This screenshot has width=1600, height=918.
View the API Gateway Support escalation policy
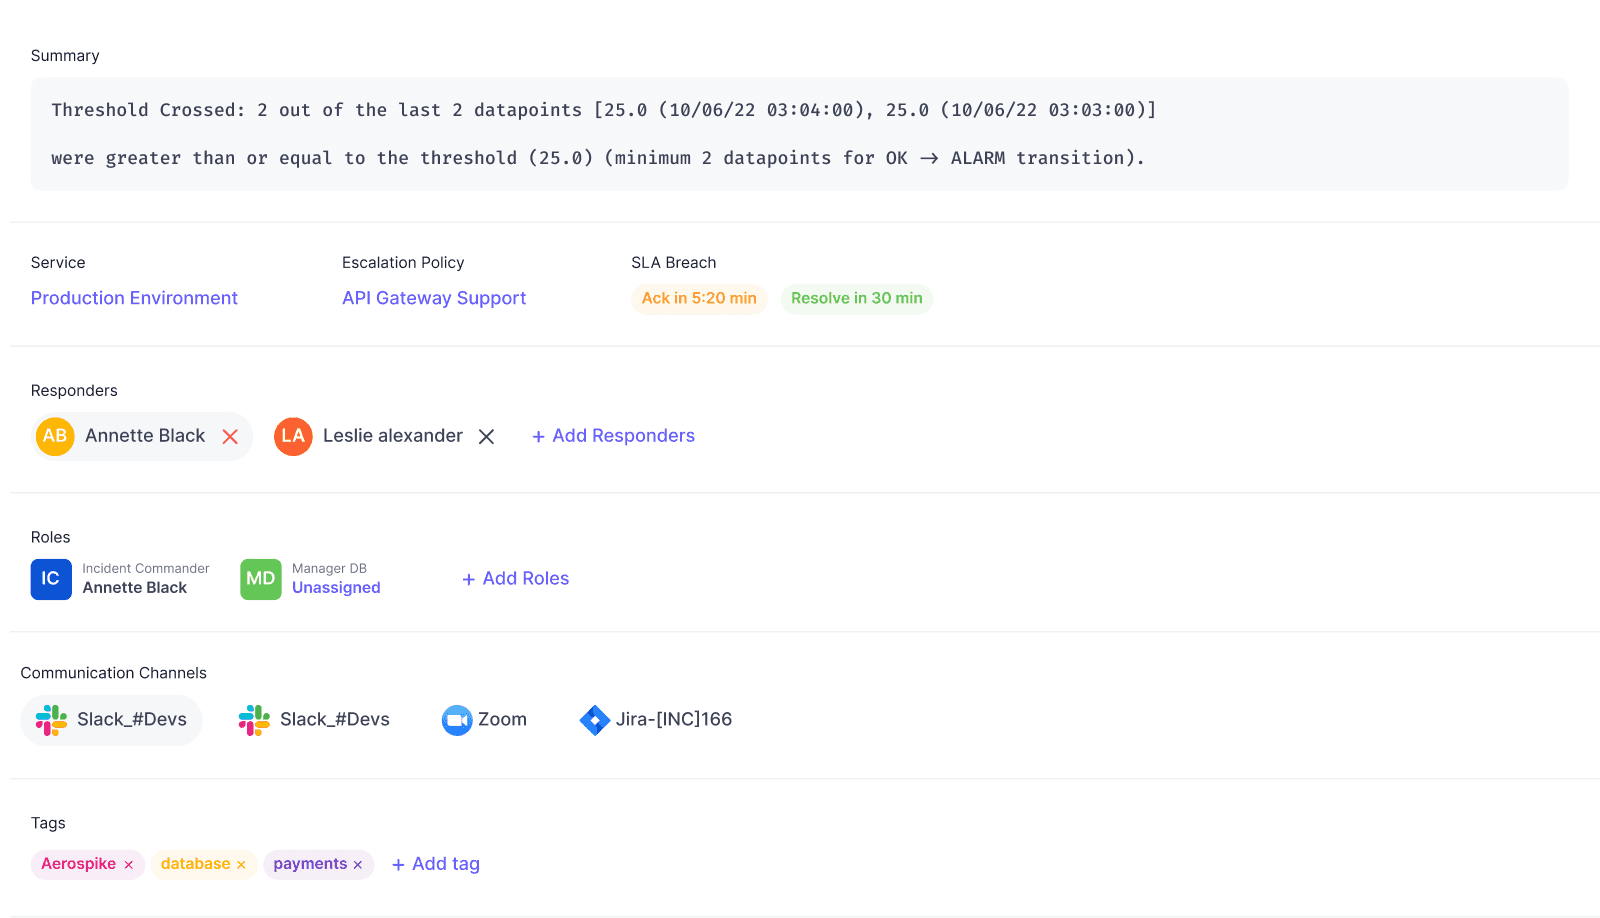pyautogui.click(x=433, y=297)
